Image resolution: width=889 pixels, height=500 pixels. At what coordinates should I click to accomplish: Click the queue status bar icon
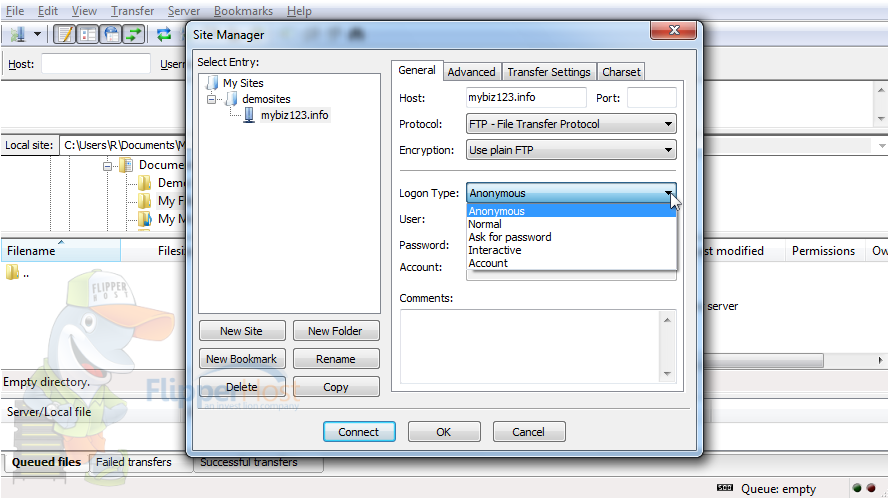725,488
